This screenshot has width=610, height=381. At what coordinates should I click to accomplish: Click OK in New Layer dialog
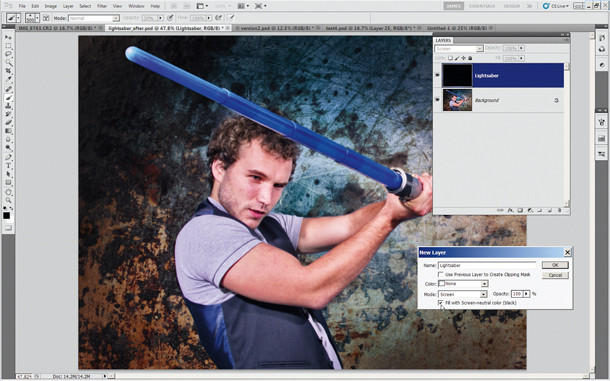[x=555, y=265]
